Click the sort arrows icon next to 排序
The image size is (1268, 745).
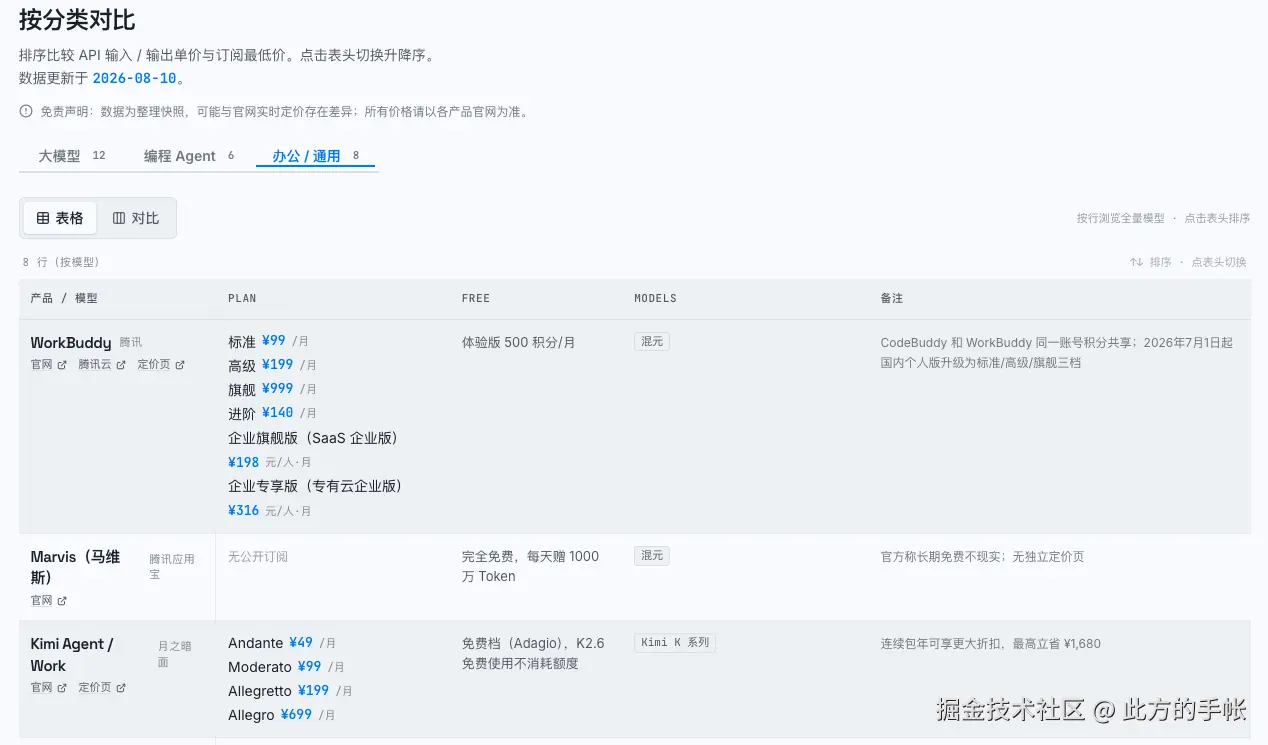[1136, 262]
